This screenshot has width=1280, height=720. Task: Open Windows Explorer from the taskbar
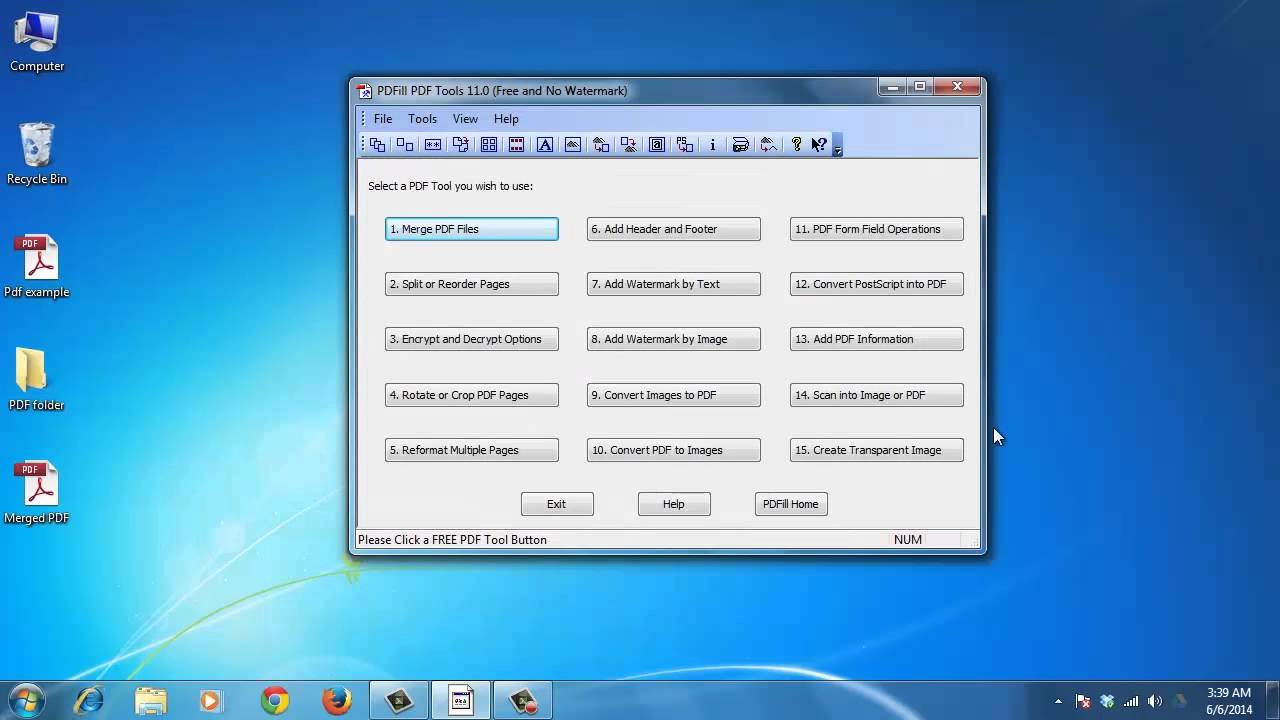coord(151,700)
